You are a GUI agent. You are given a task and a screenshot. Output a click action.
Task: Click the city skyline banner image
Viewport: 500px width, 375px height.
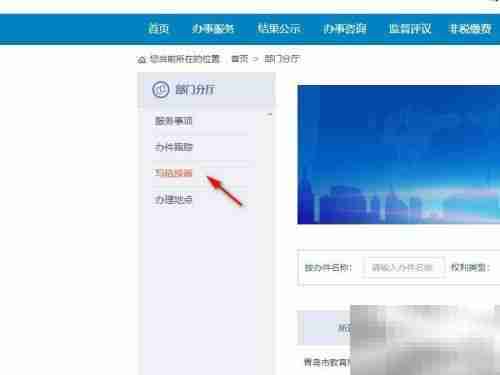click(399, 155)
